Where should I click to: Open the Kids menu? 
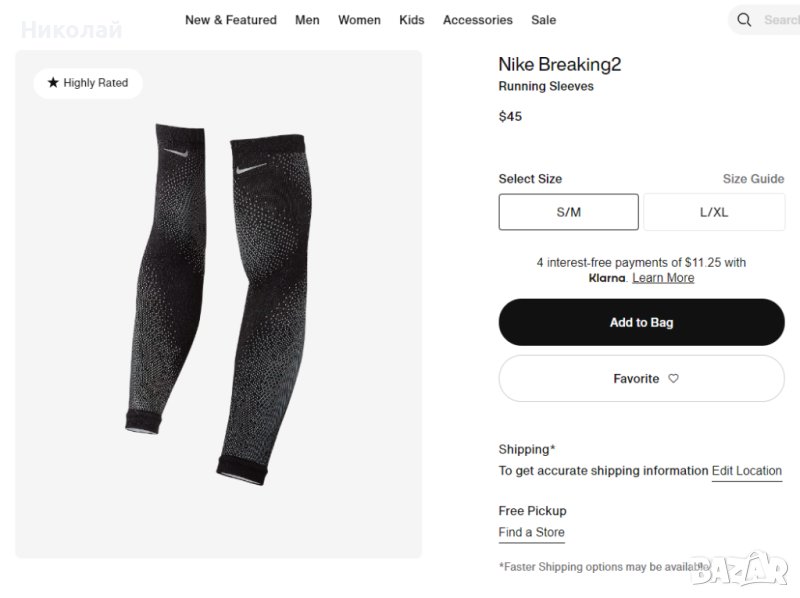click(x=411, y=20)
